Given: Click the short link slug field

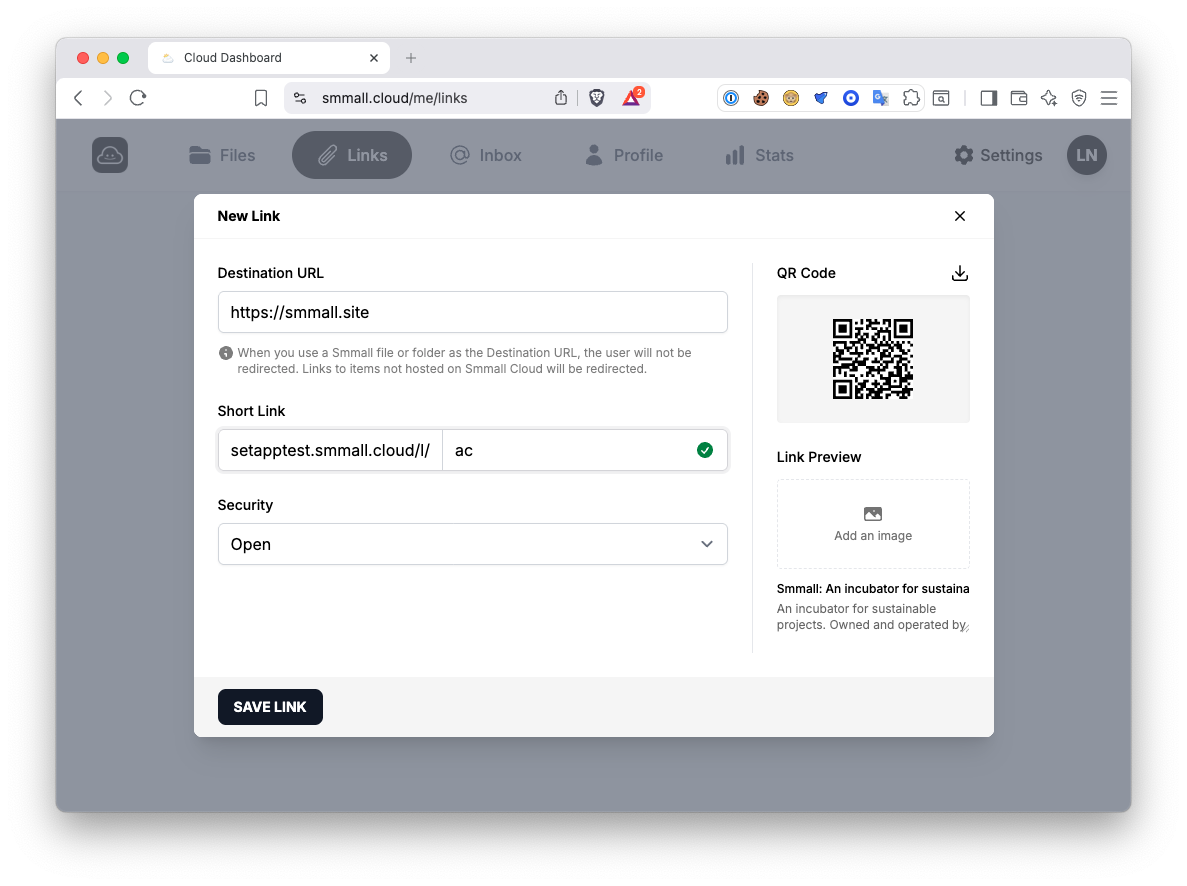Looking at the screenshot, I should [x=570, y=450].
